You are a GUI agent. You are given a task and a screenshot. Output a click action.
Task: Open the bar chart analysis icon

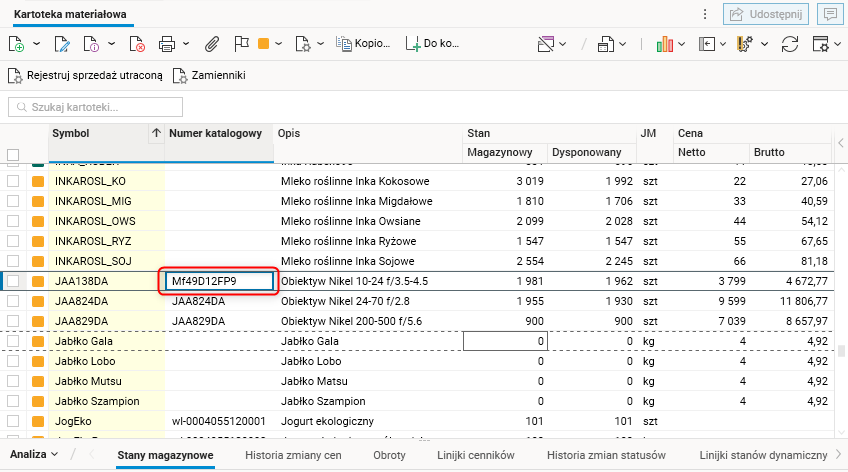tap(665, 44)
